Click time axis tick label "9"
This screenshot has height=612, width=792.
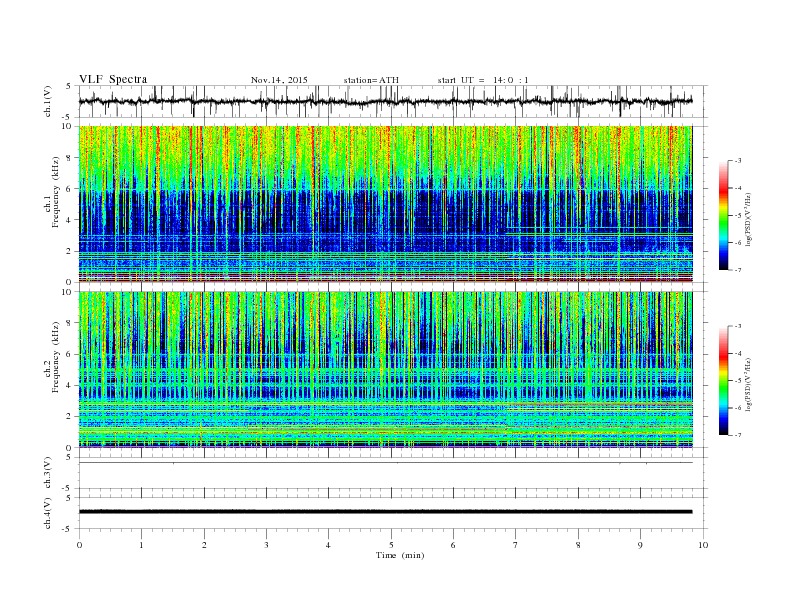(640, 545)
